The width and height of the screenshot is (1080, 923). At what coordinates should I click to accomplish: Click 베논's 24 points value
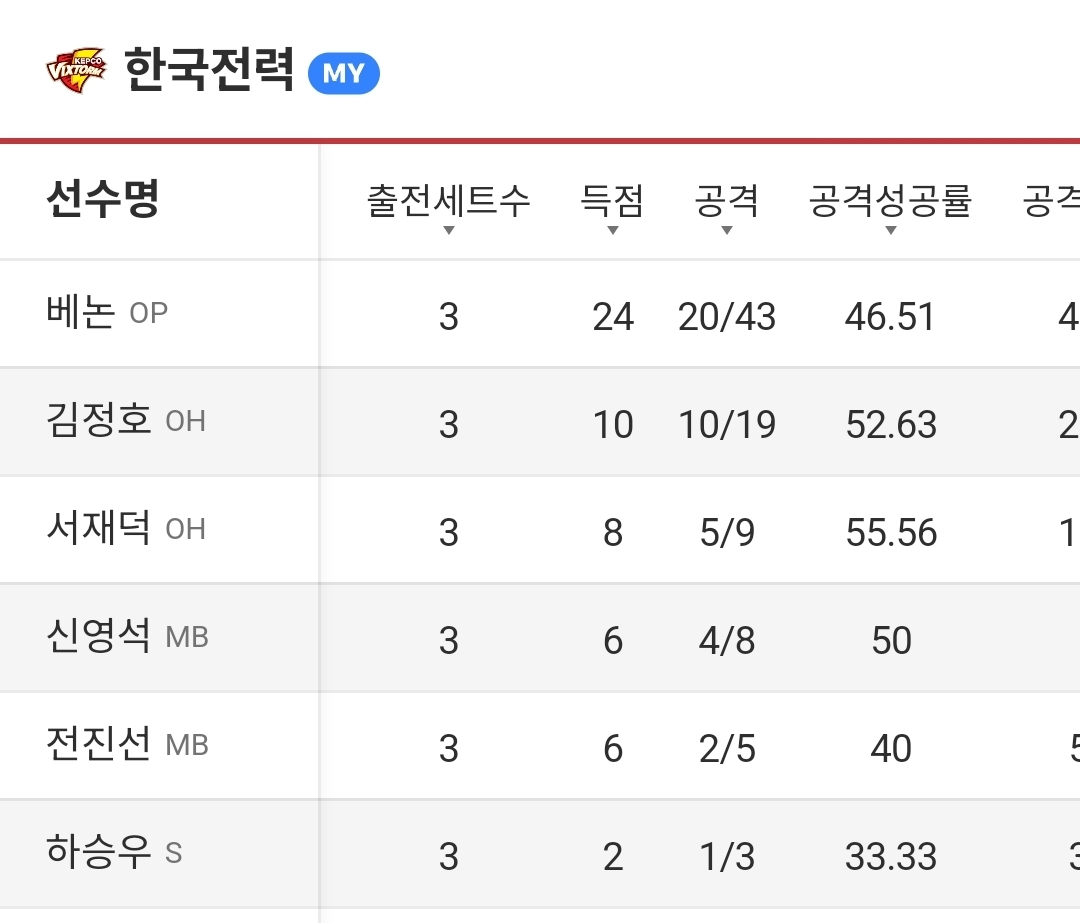(613, 317)
